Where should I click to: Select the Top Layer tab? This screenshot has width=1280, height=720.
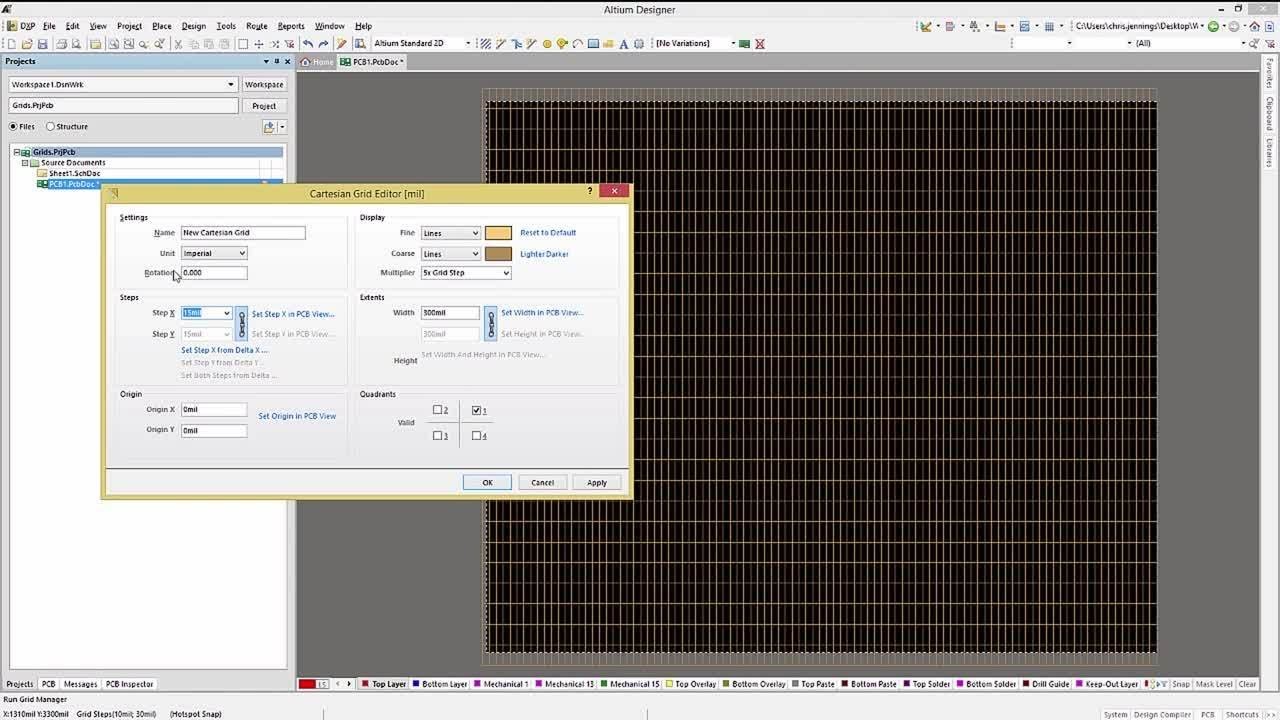pyautogui.click(x=384, y=684)
